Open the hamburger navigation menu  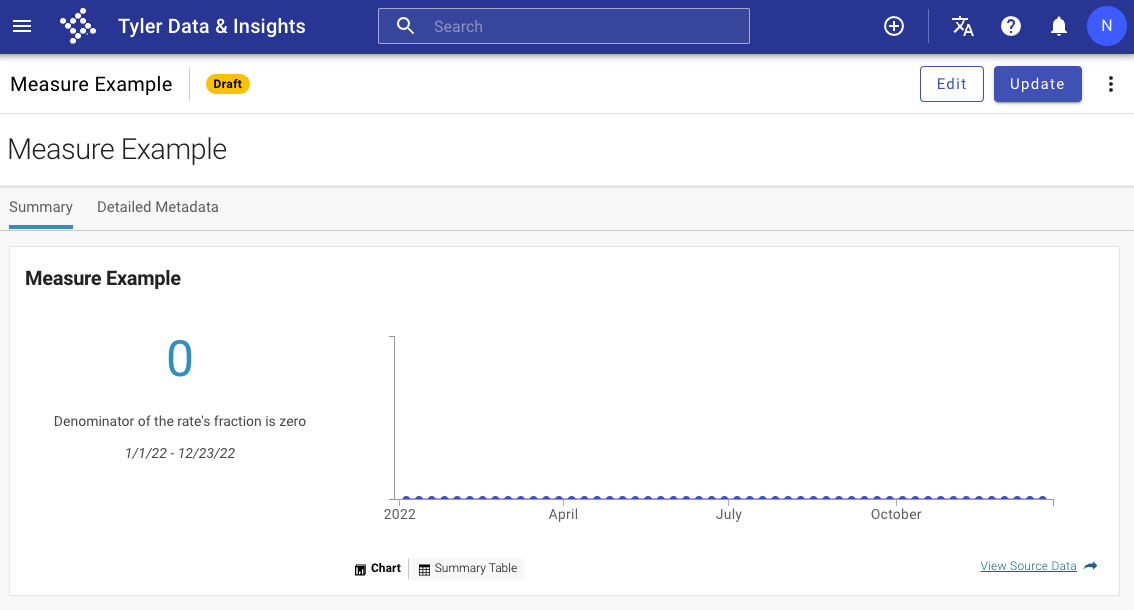(22, 27)
